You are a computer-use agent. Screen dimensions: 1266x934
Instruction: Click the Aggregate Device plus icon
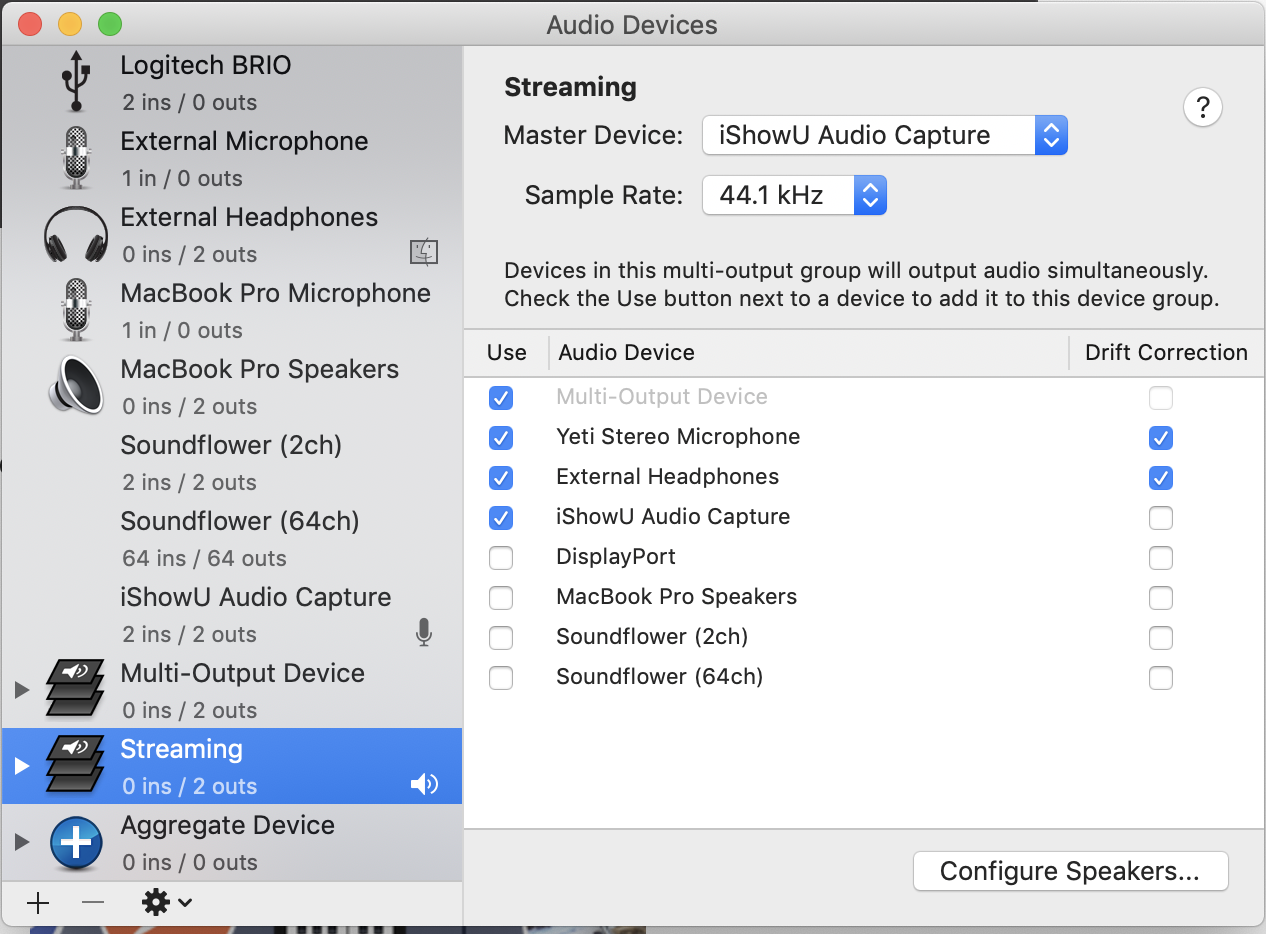76,842
